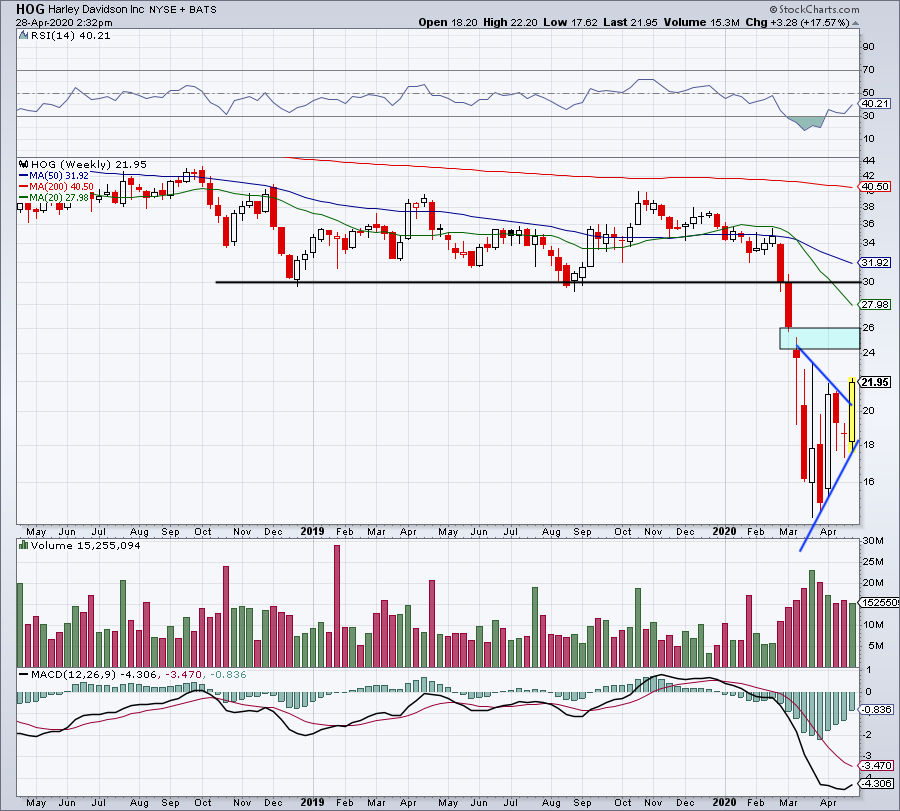Click the Last 21.95 quote value
Image resolution: width=900 pixels, height=811 pixels.
[x=630, y=22]
